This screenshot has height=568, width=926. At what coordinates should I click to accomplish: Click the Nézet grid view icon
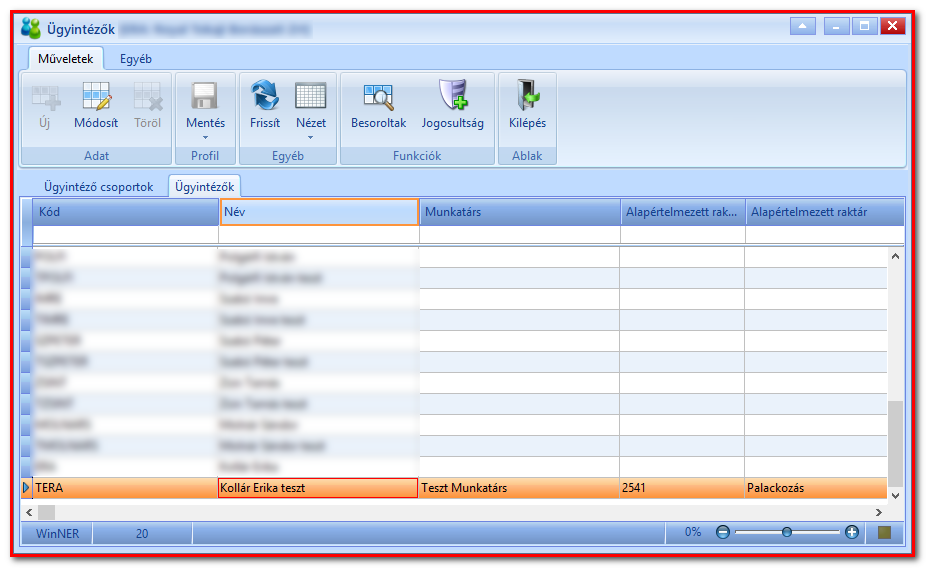(x=311, y=96)
